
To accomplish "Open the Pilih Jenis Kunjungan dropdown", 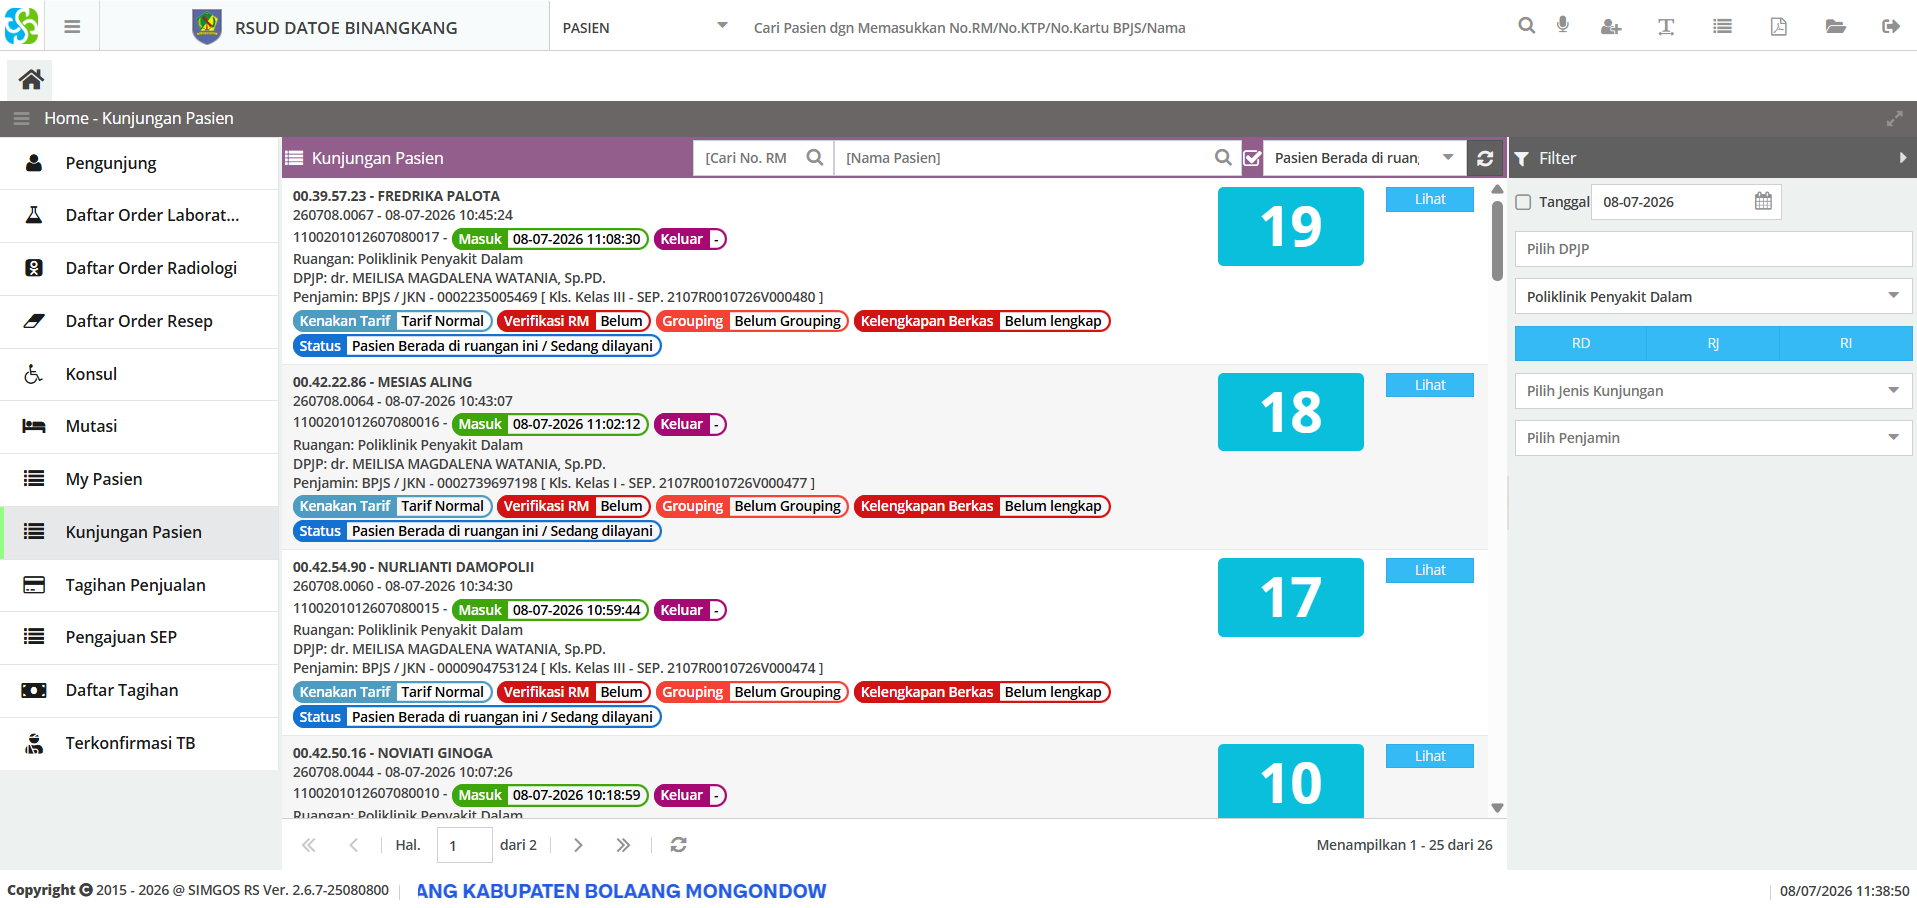I will (x=1713, y=390).
